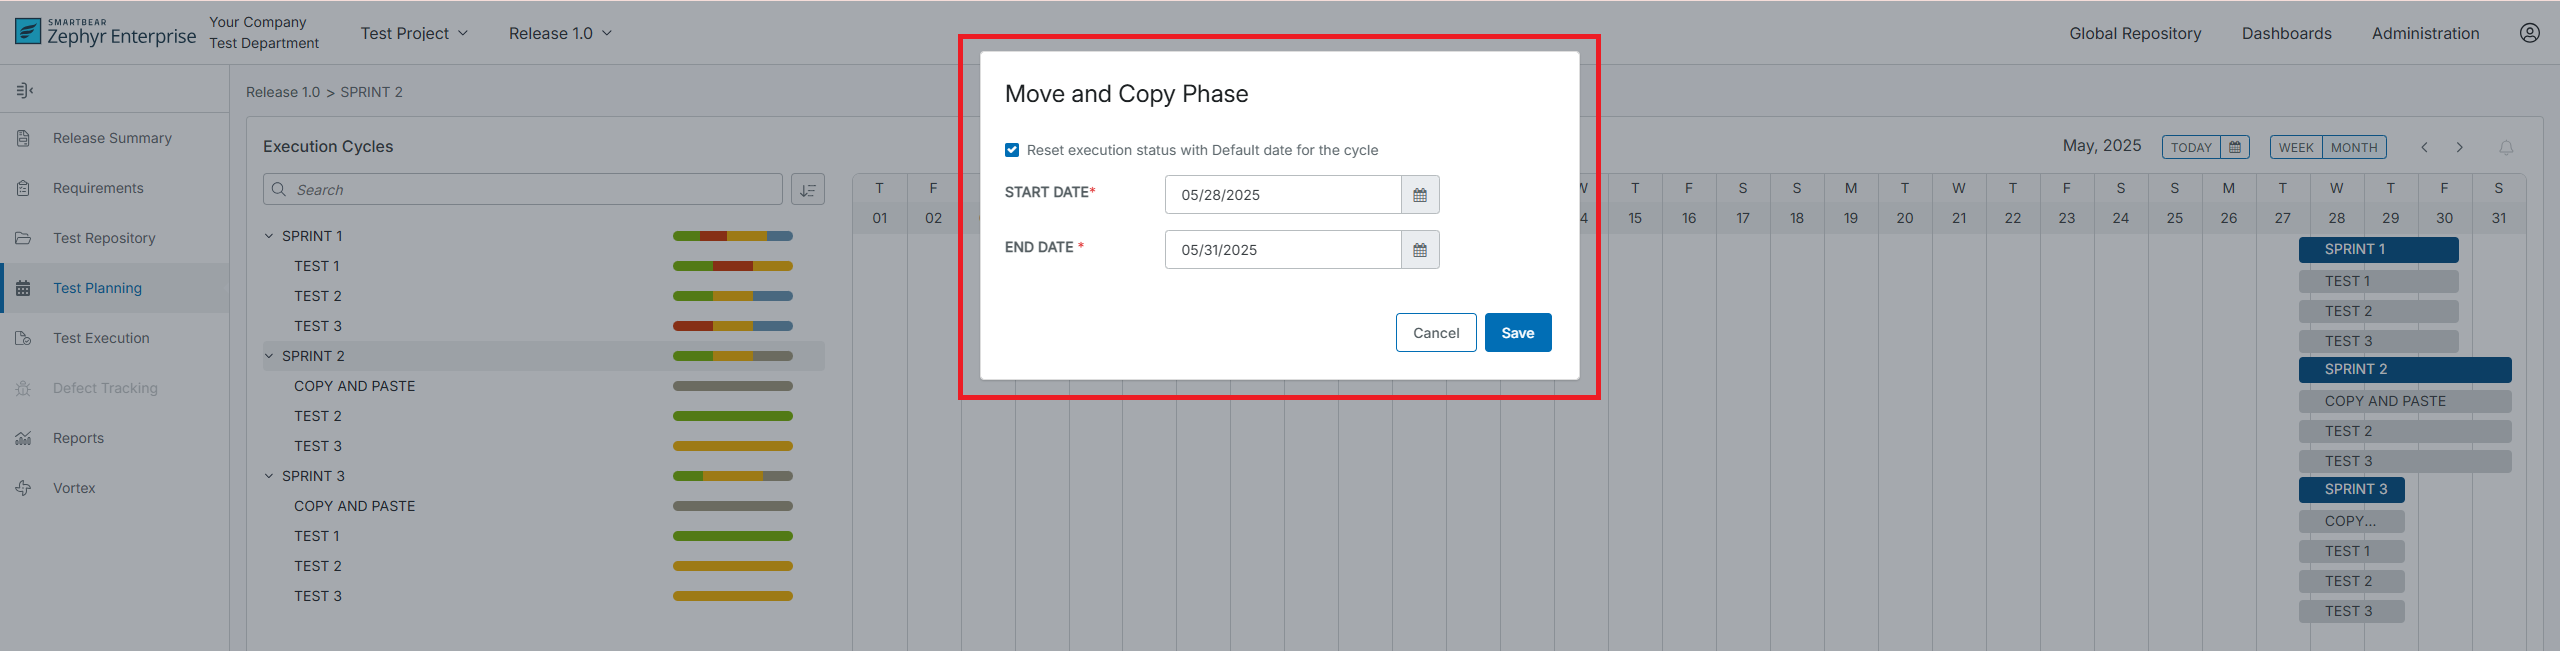Click the SPRINT 2 timeline bar
Screen dimensions: 2560x651
tap(2404, 370)
